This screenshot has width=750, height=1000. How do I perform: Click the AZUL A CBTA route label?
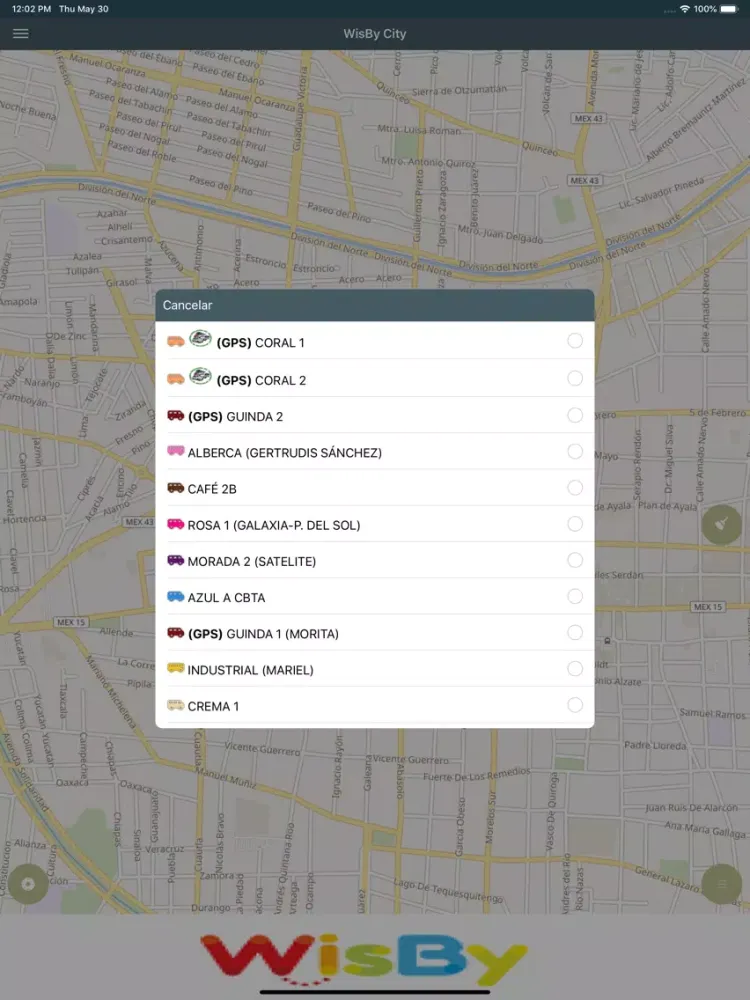[226, 598]
